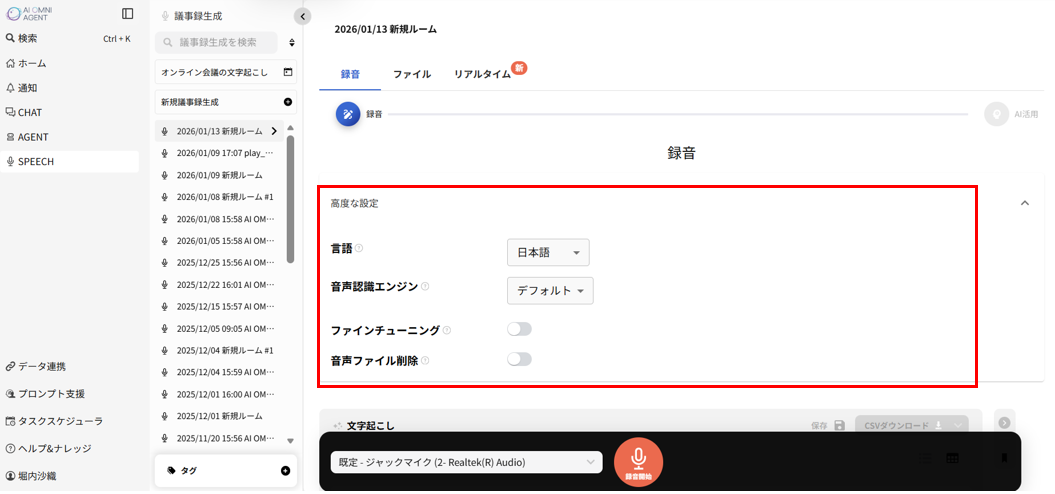Open 2025/12/04 新規ルーム #1 entry
This screenshot has height=494, width=1055.
coord(219,350)
